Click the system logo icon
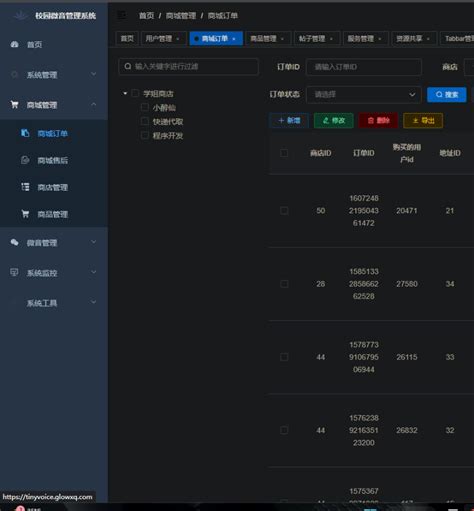Screen dimensions: 474x511 coord(21,15)
